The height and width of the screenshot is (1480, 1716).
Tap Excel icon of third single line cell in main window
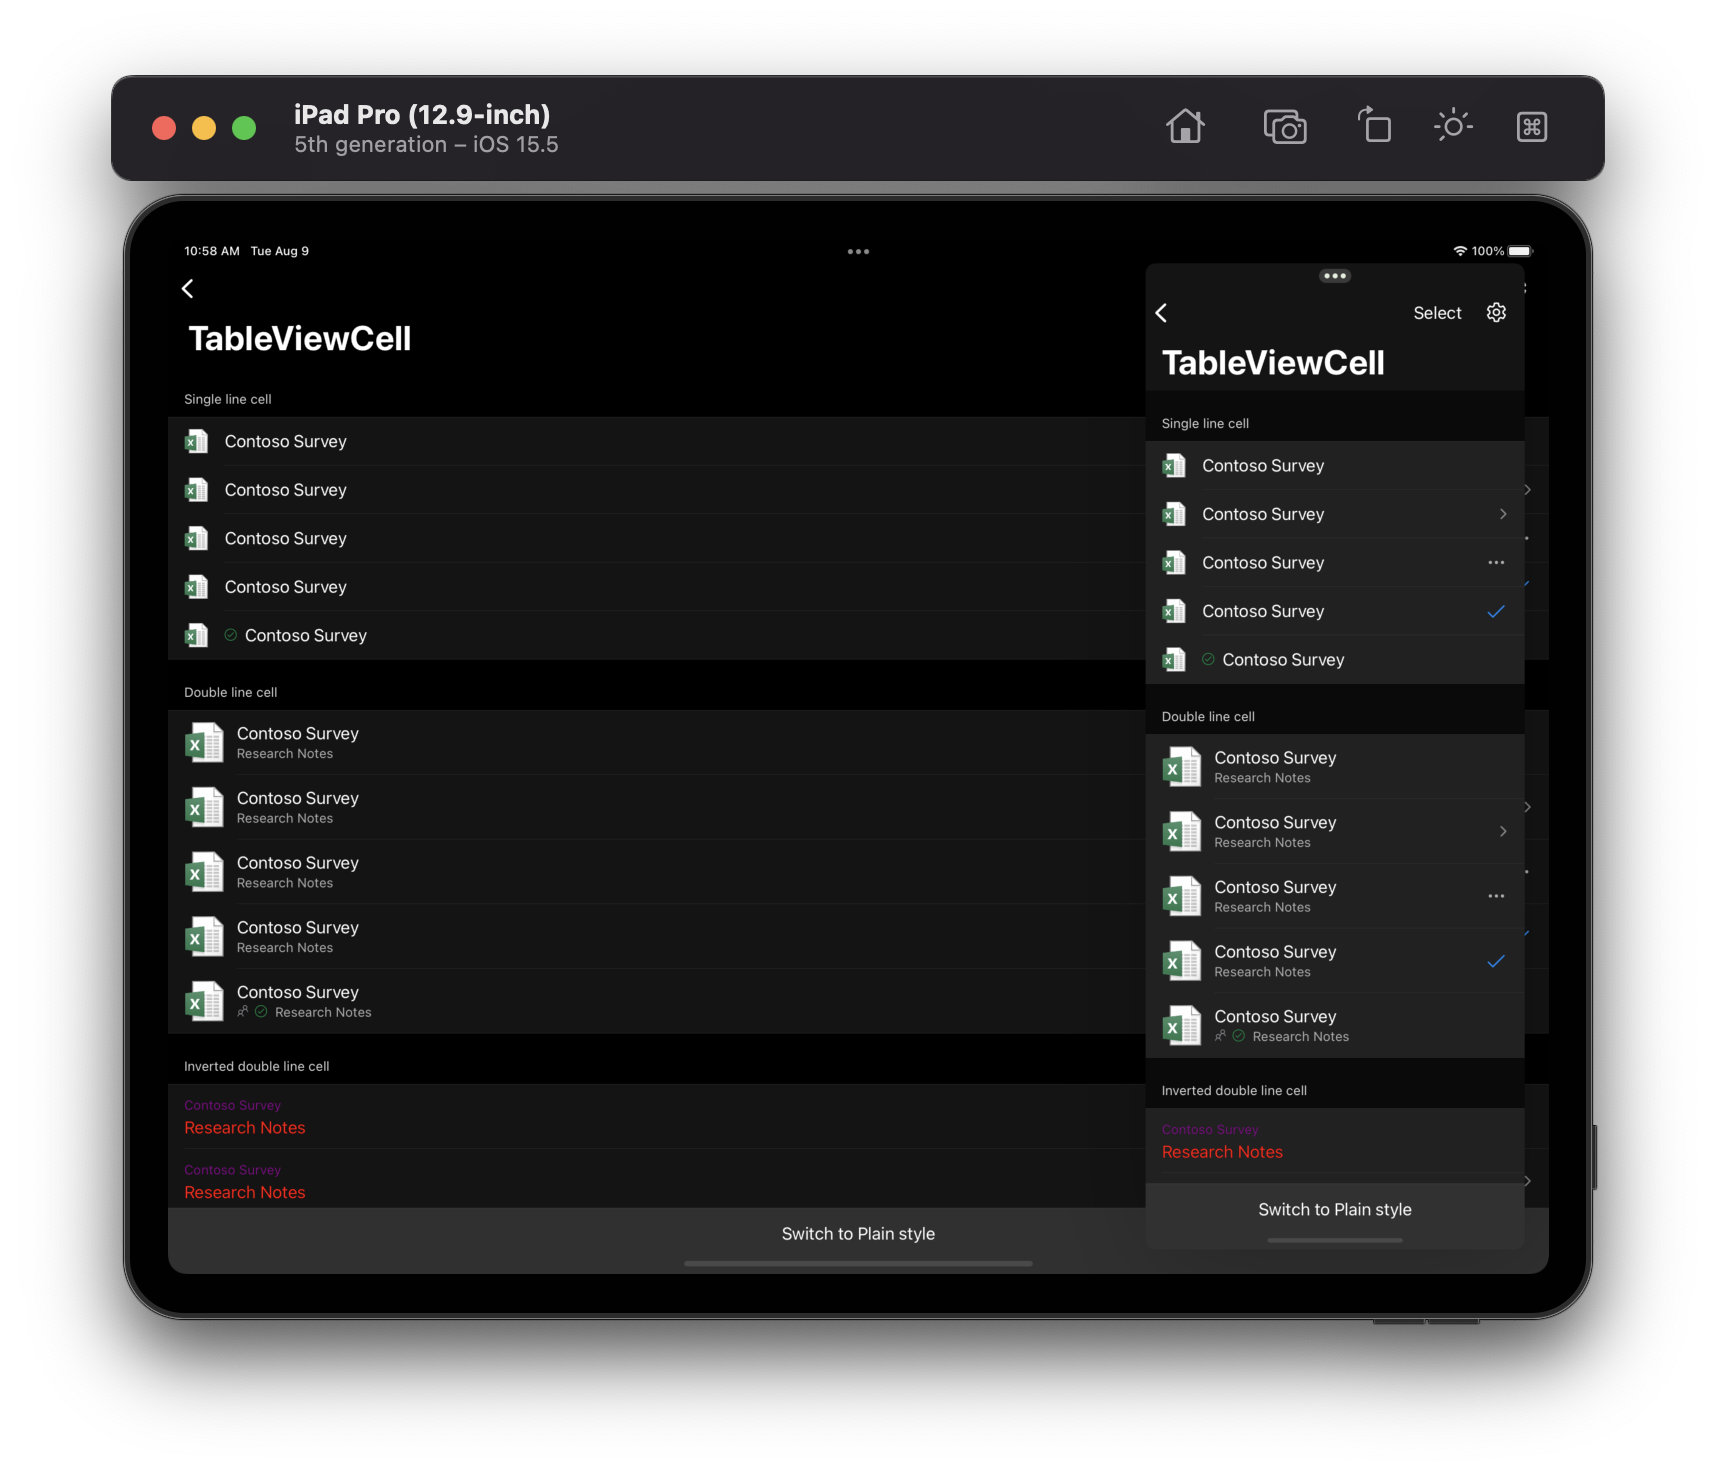tap(197, 539)
